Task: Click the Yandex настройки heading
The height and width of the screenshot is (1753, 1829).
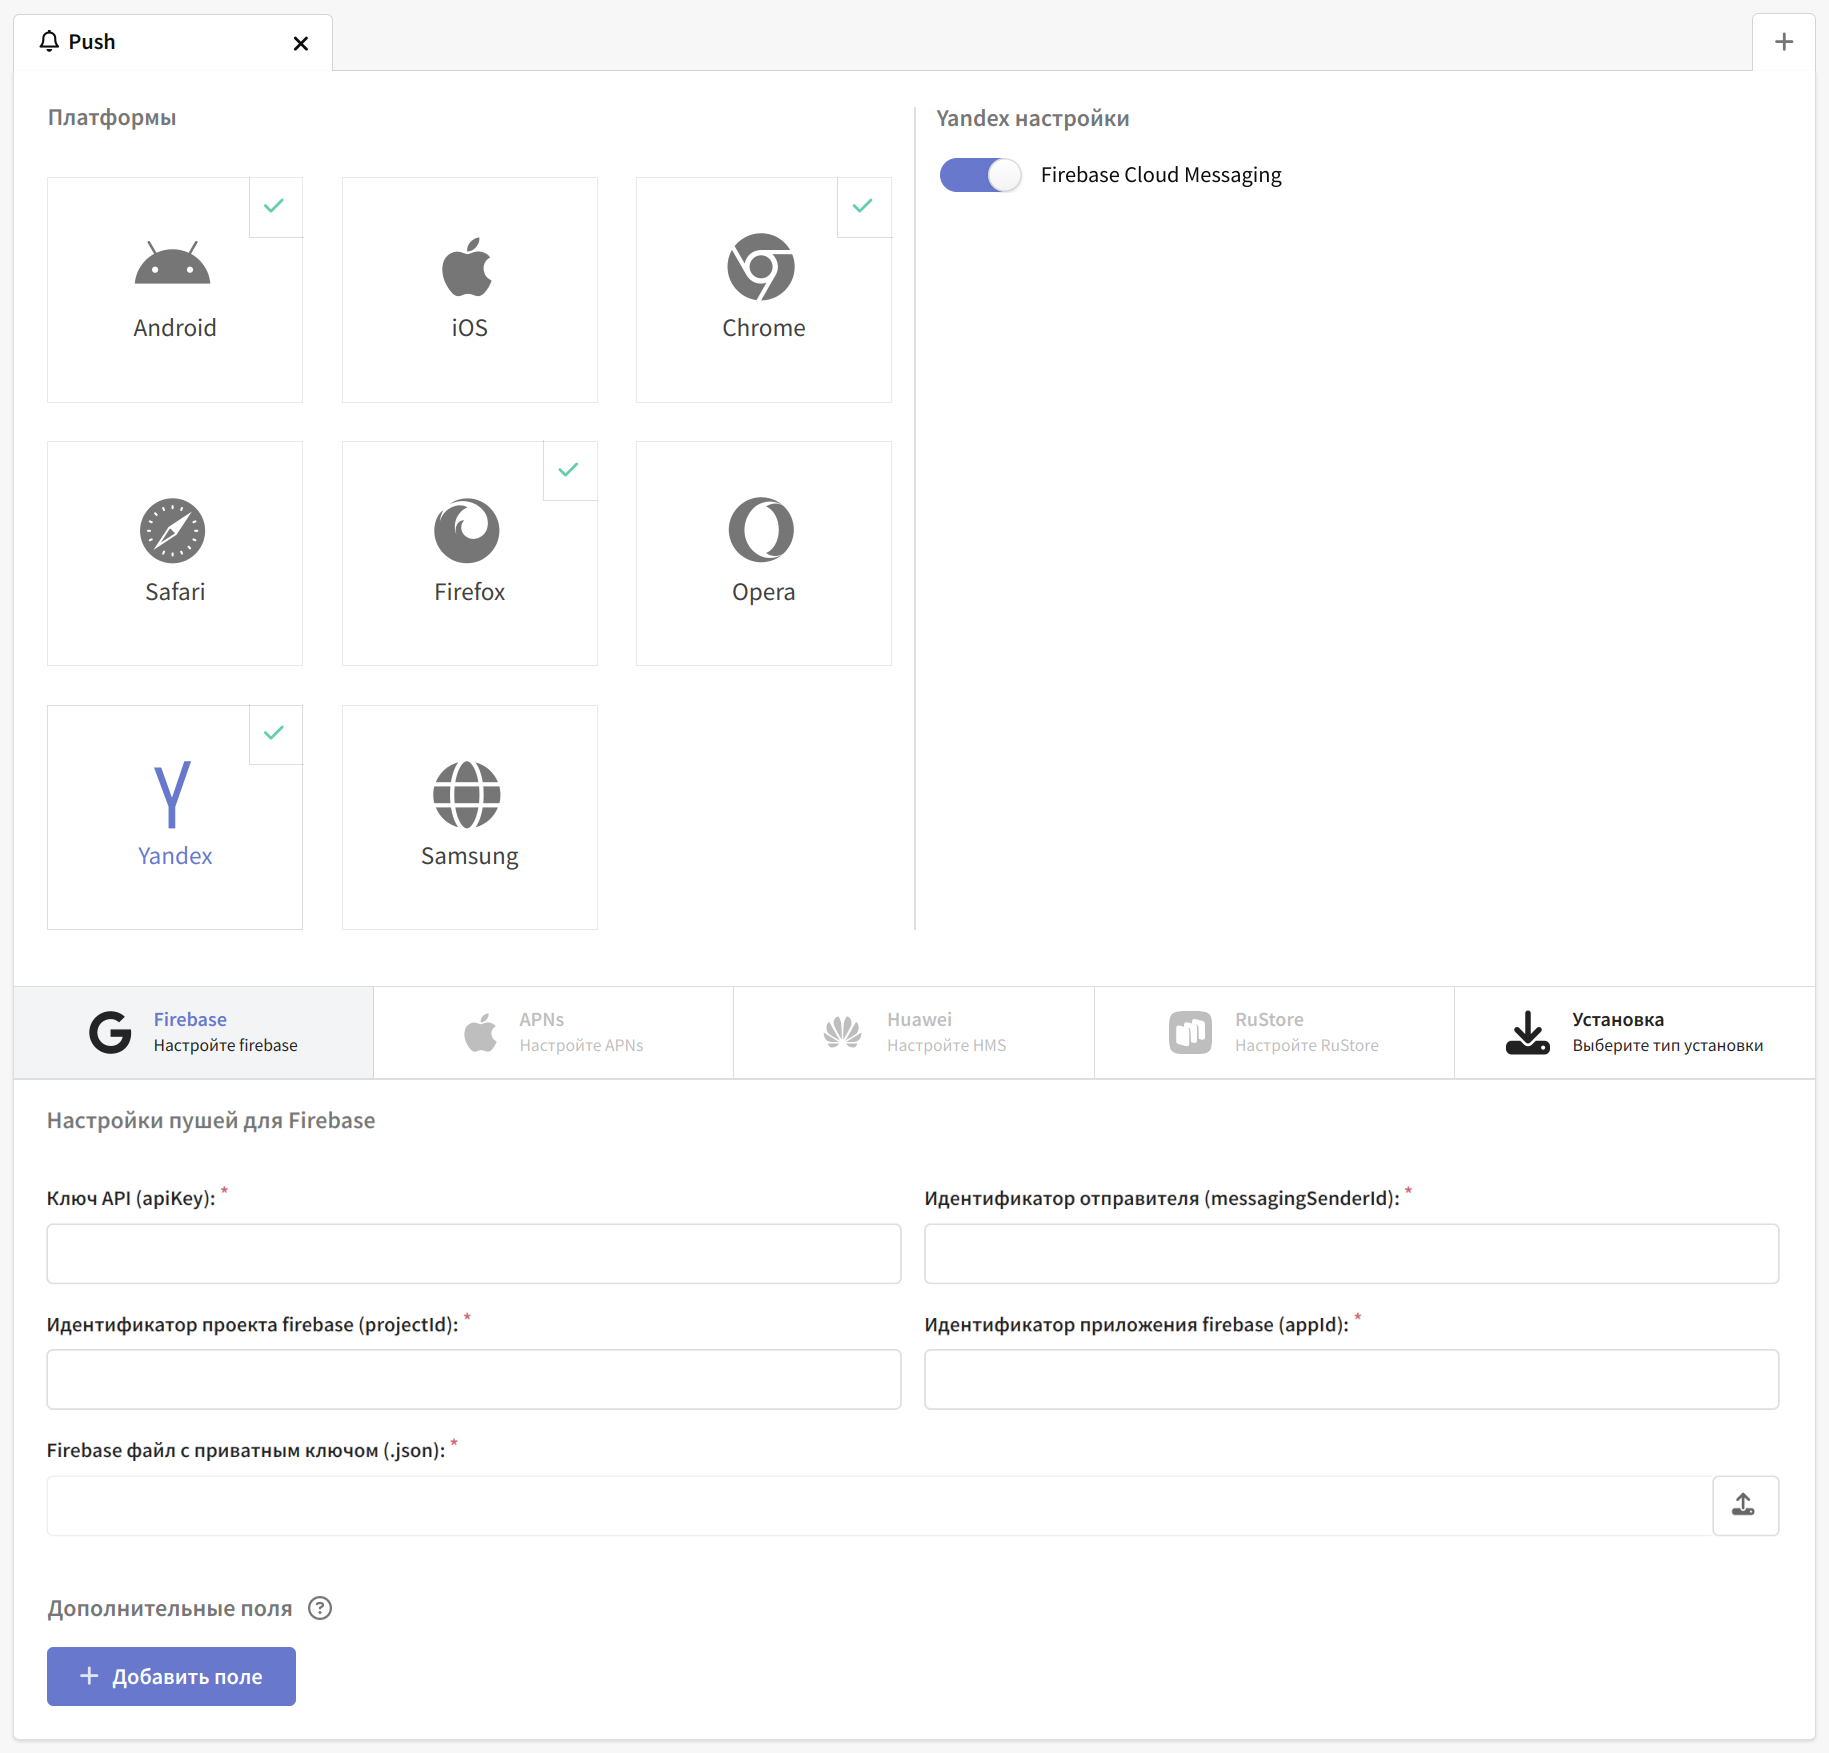Action: [1033, 118]
